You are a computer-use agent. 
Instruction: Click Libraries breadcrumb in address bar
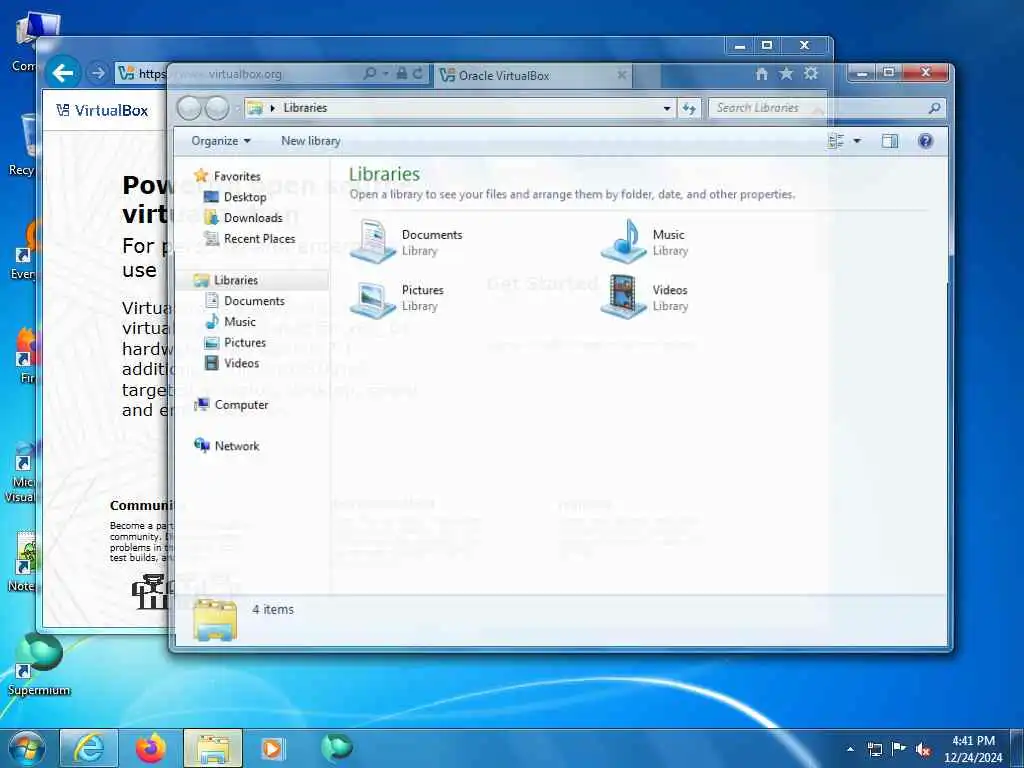305,108
